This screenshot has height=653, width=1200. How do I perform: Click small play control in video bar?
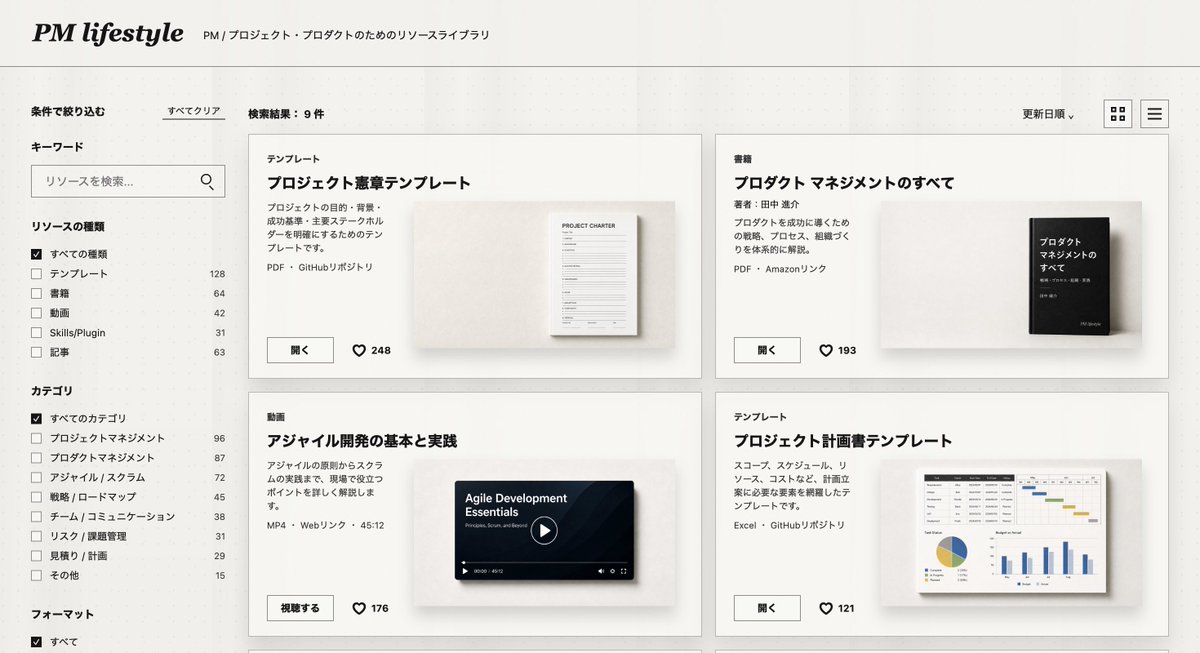pos(465,571)
